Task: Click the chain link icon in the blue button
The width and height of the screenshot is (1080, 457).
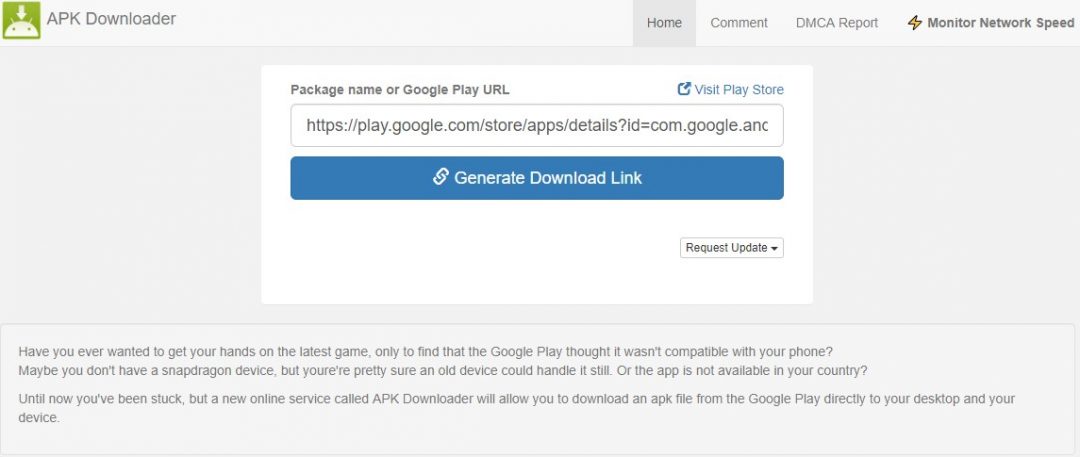Action: (x=441, y=176)
